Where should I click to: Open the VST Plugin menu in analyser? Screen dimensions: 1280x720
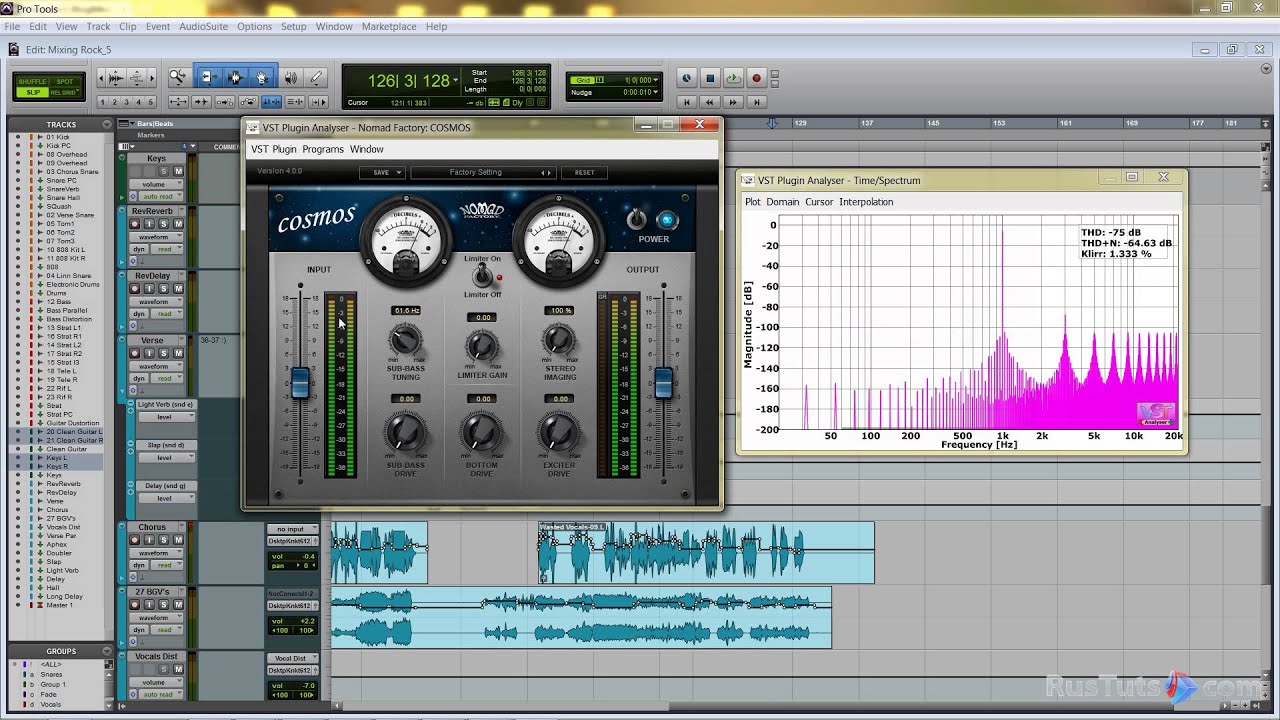[273, 149]
